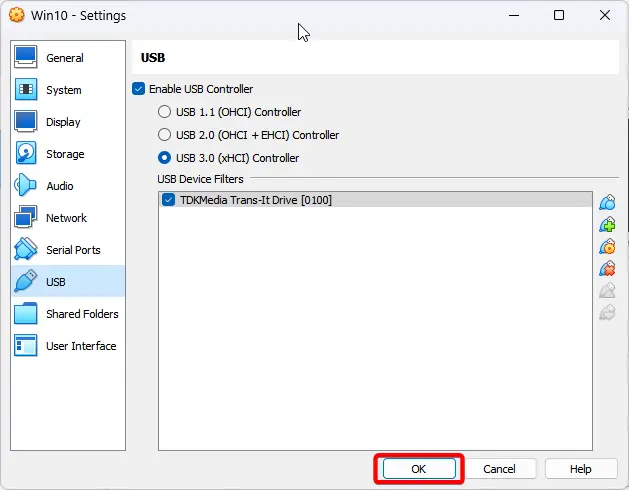Open the User Interface settings page

tap(68, 346)
